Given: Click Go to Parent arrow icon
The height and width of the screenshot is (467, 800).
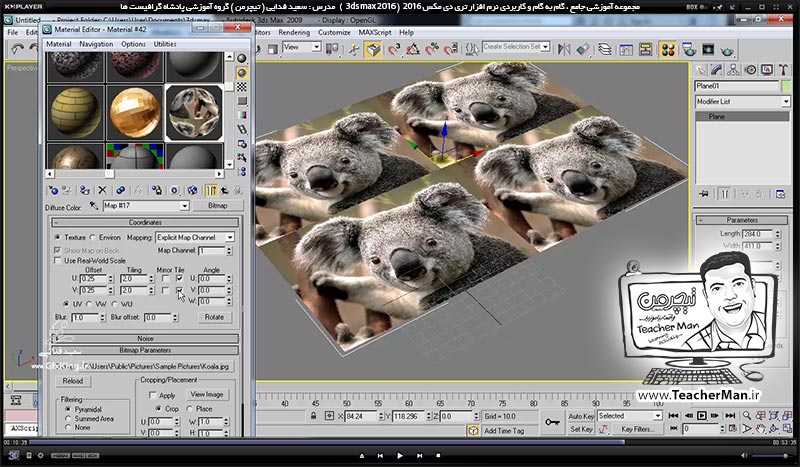Looking at the screenshot, I should pyautogui.click(x=224, y=190).
